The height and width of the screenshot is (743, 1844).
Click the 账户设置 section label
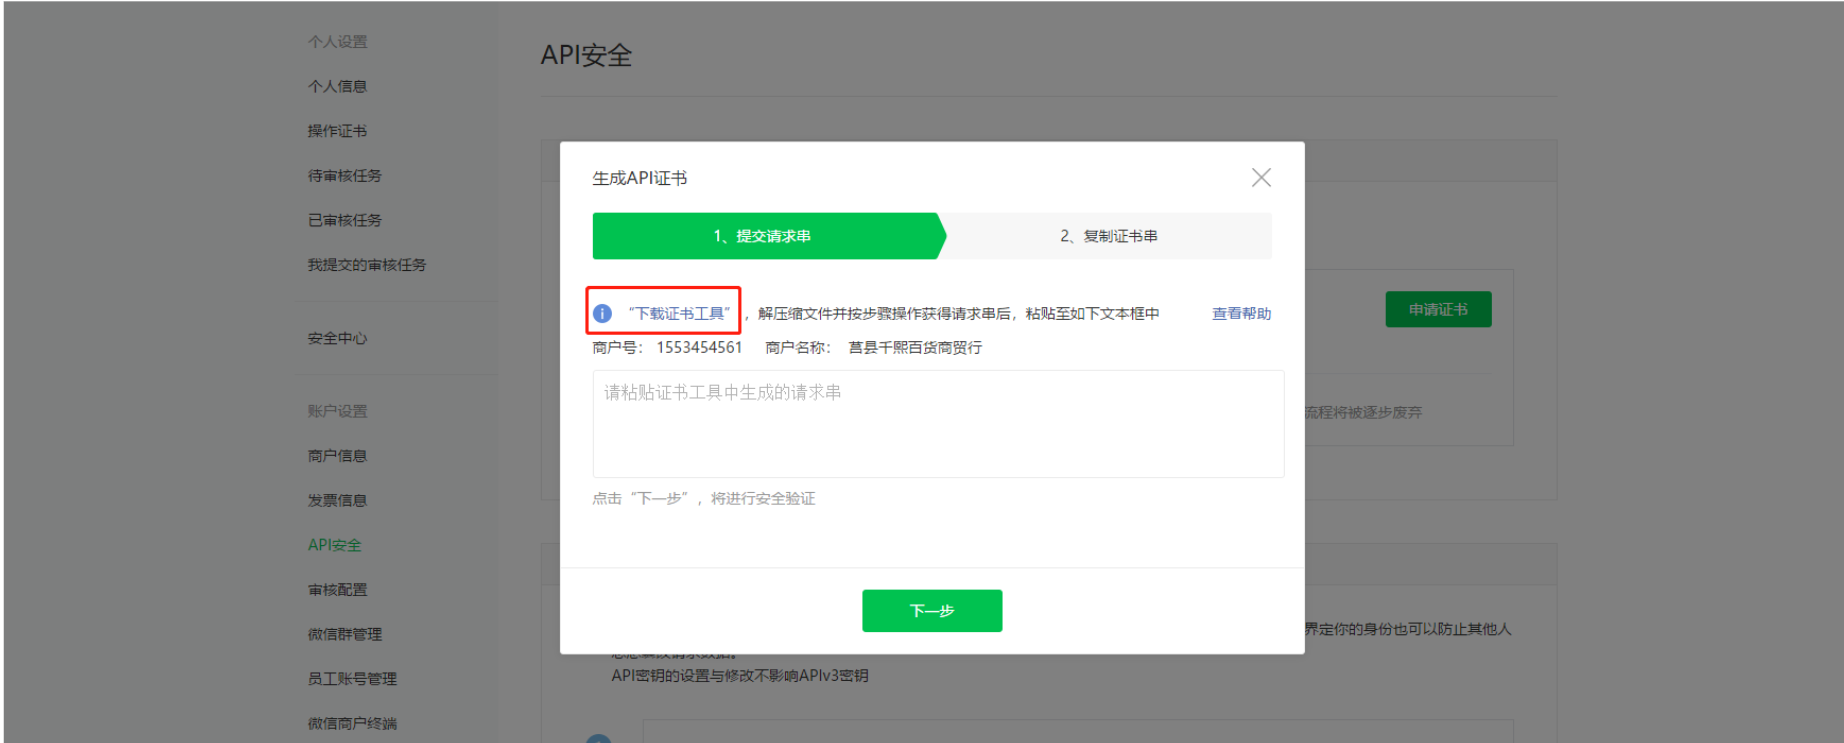point(337,411)
